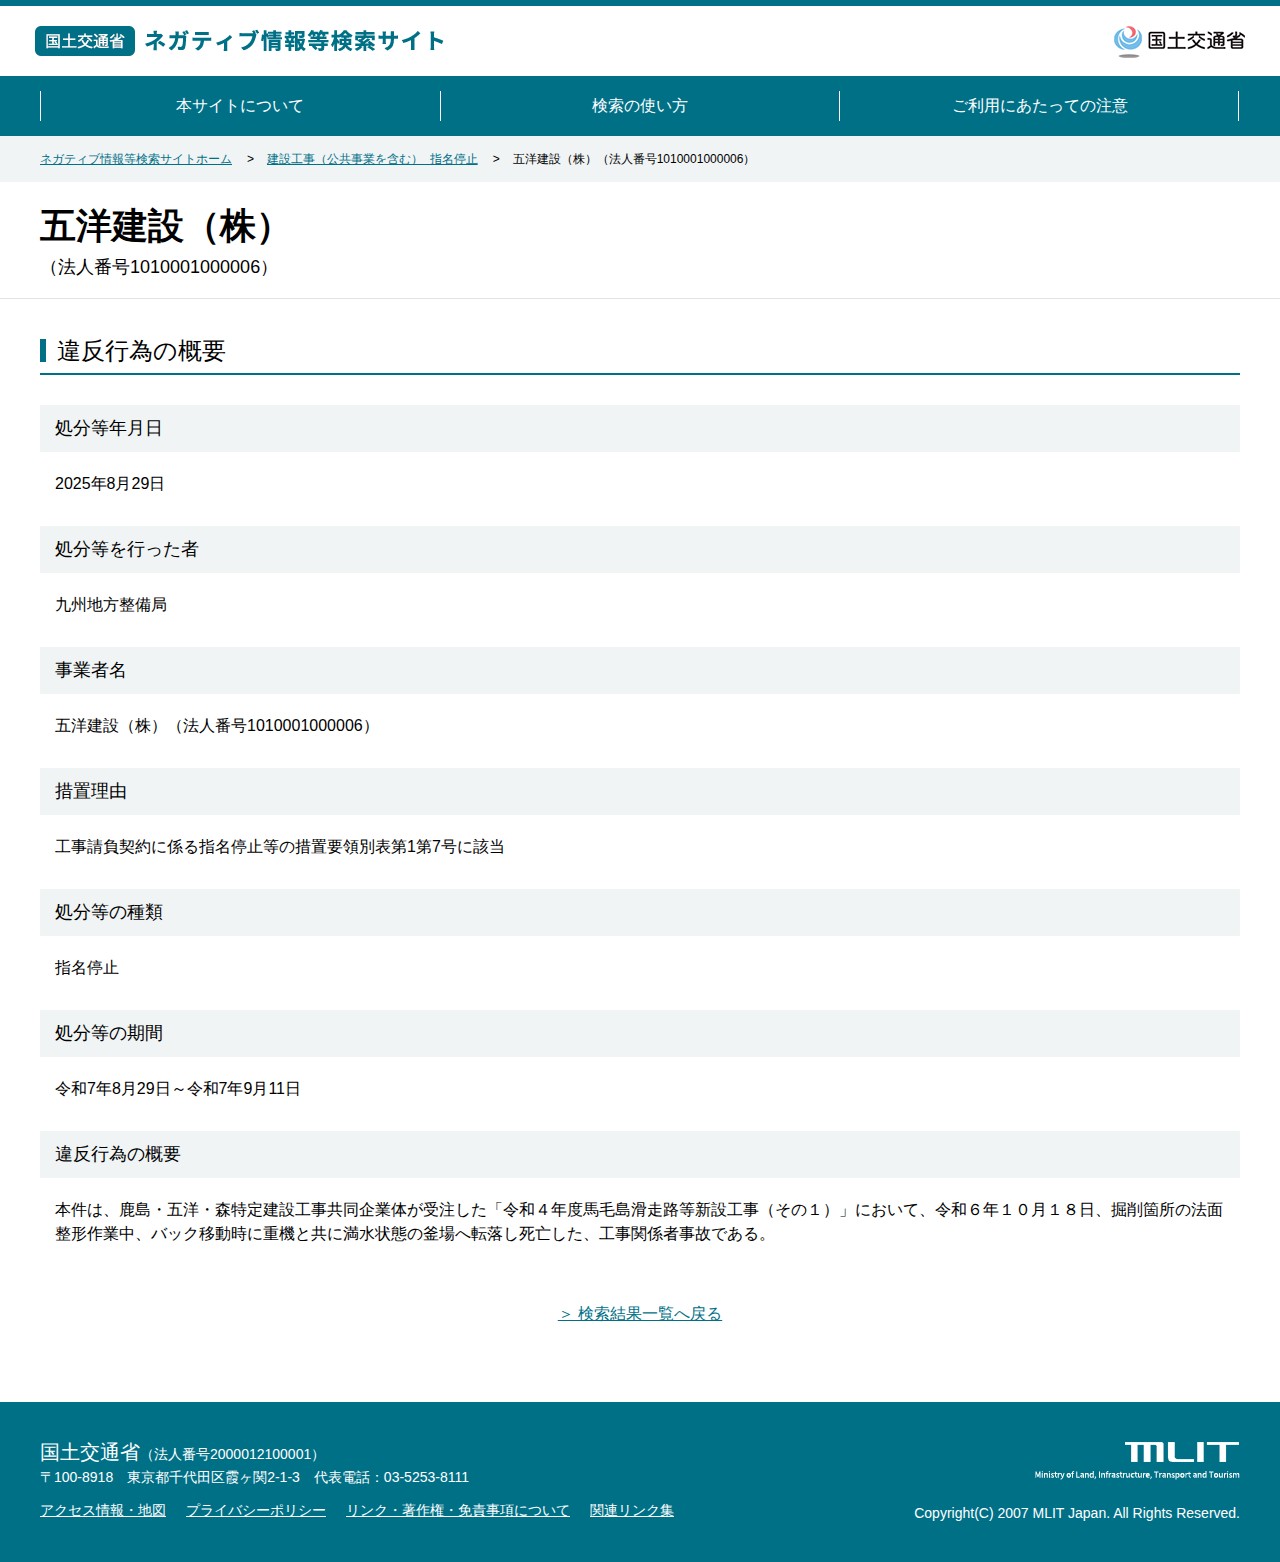Click the 国土交通省 logo at top right
This screenshot has height=1562, width=1280.
(x=1179, y=41)
